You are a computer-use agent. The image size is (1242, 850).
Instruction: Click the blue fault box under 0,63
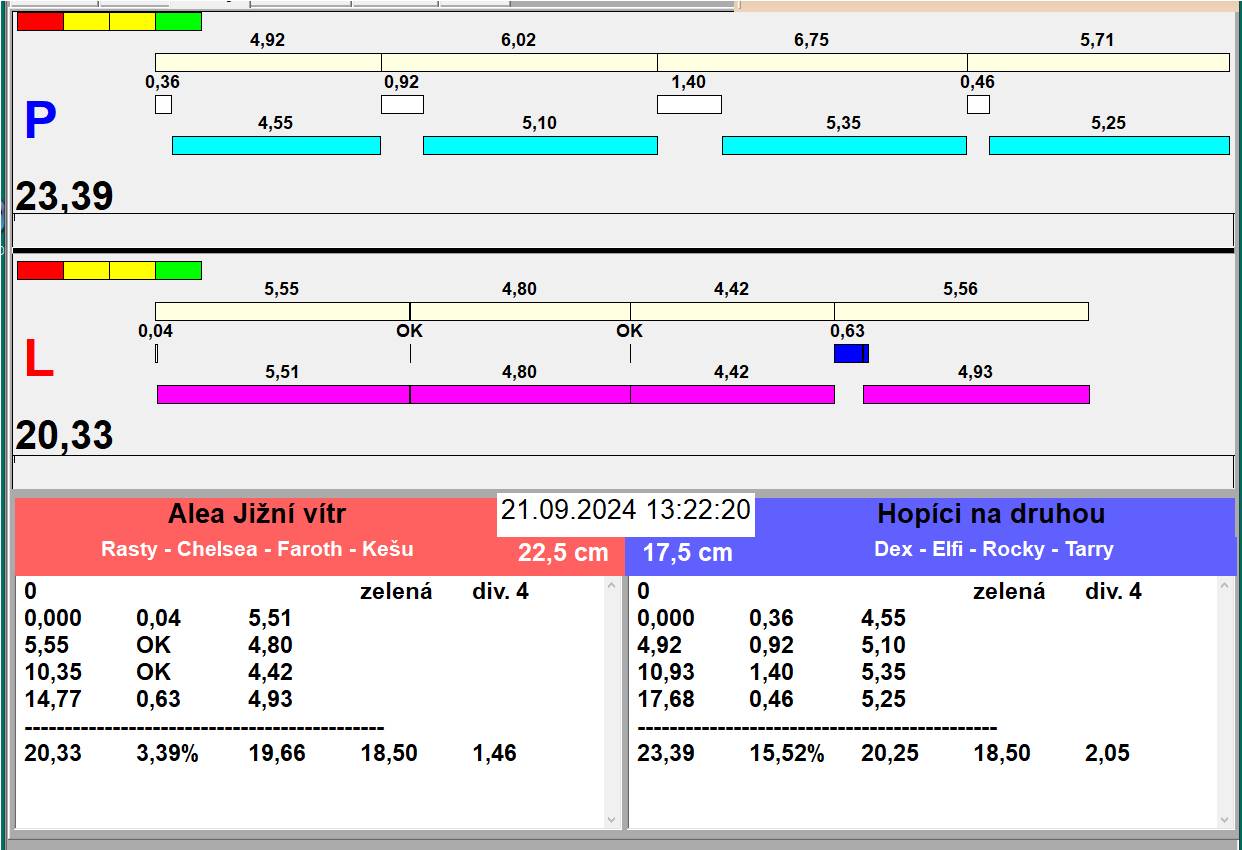pyautogui.click(x=851, y=353)
